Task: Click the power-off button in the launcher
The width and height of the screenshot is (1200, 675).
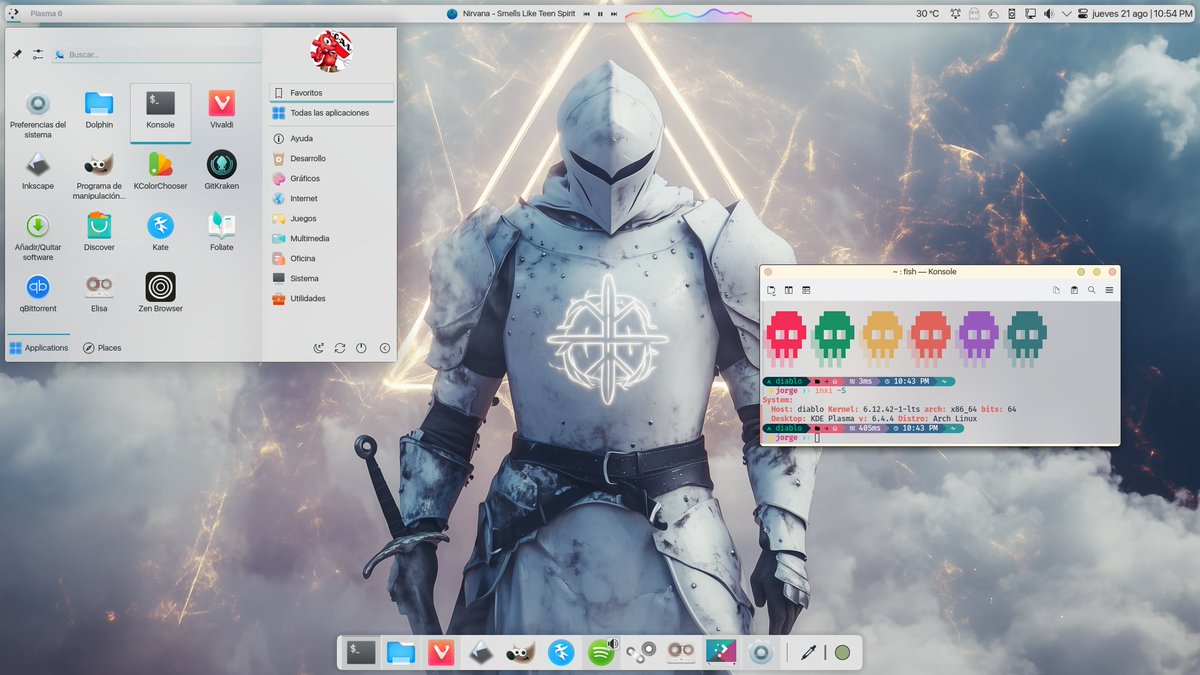Action: (361, 348)
